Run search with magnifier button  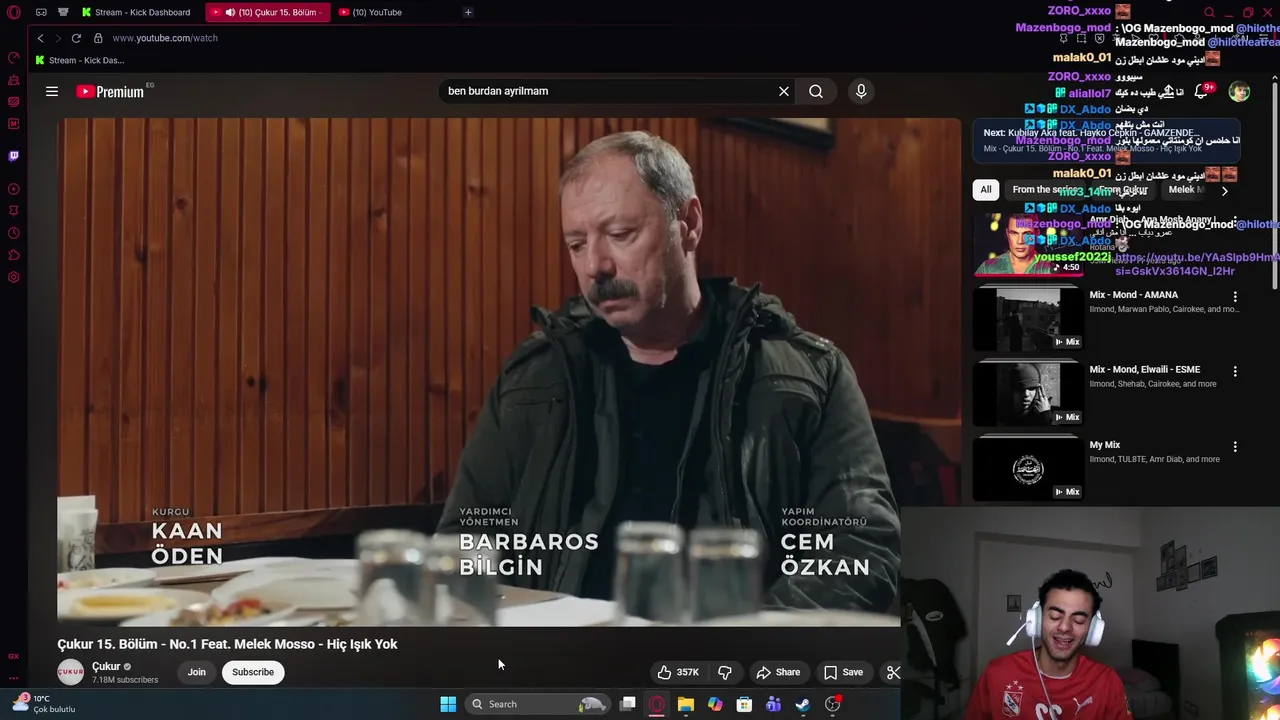tap(816, 91)
